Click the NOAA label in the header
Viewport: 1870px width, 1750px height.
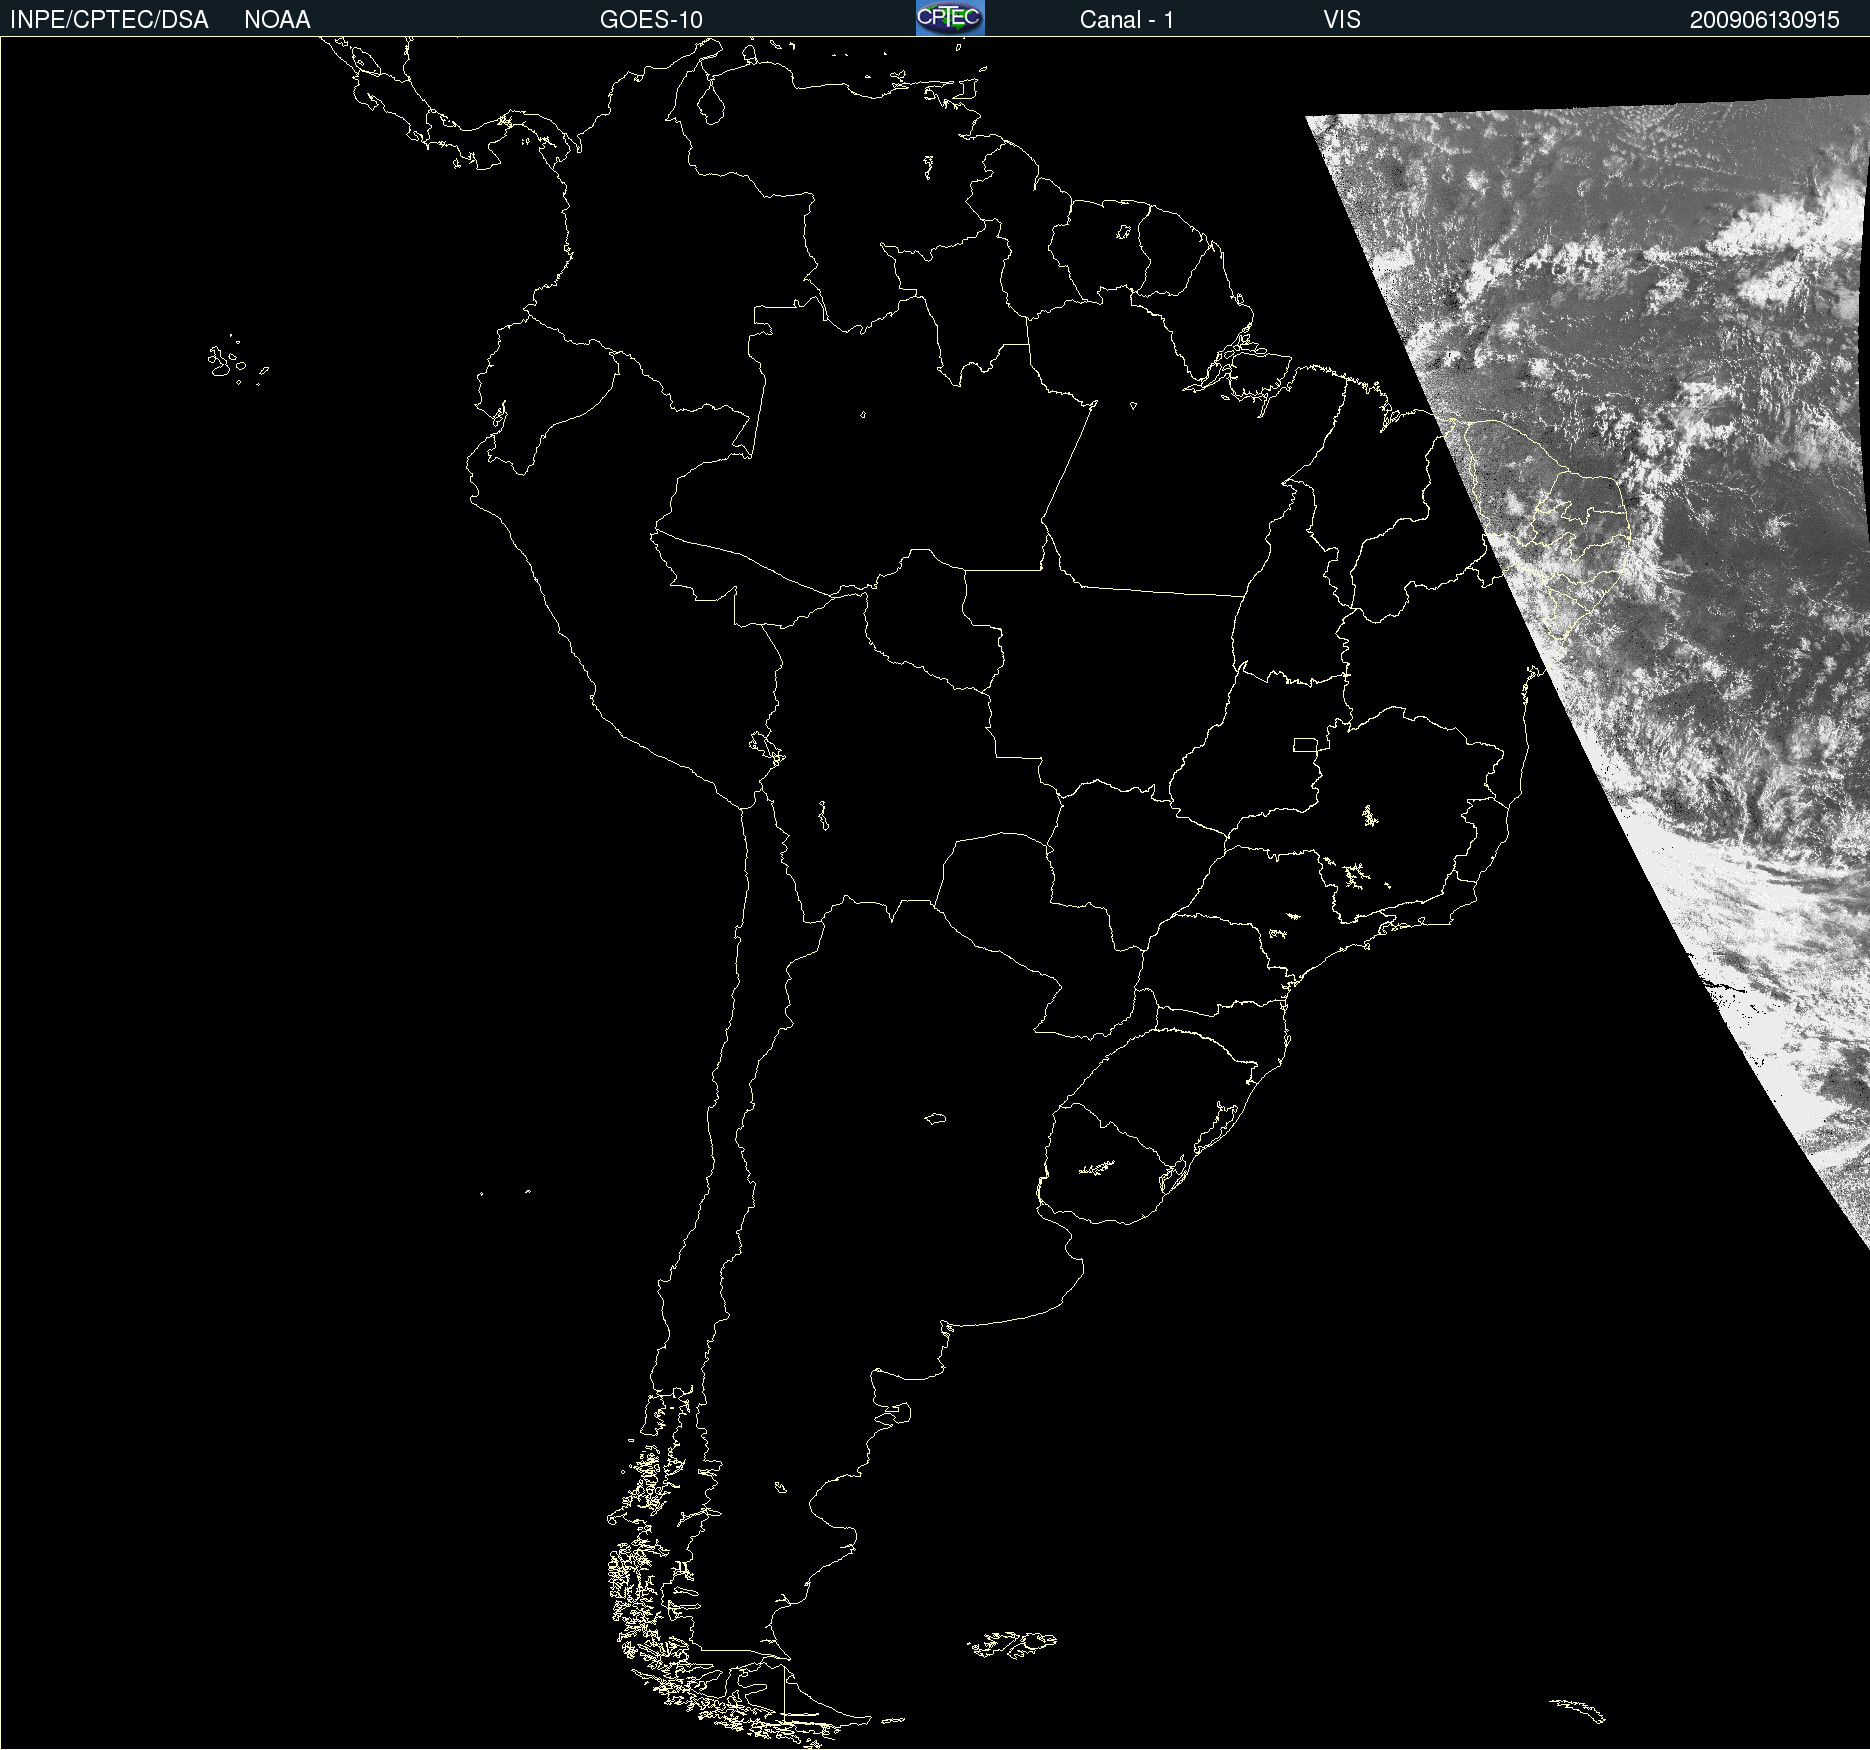tap(277, 20)
